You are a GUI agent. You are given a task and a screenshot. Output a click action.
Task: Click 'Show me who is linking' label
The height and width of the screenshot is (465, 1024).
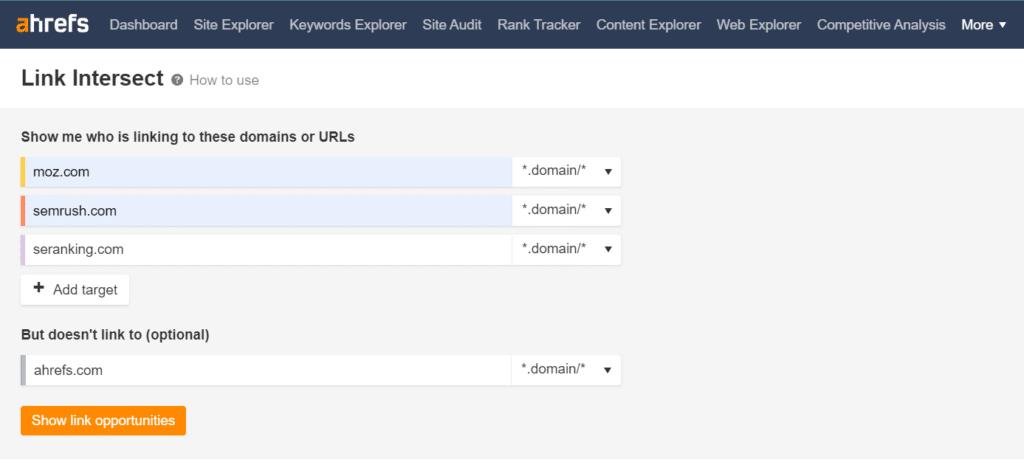pos(187,137)
